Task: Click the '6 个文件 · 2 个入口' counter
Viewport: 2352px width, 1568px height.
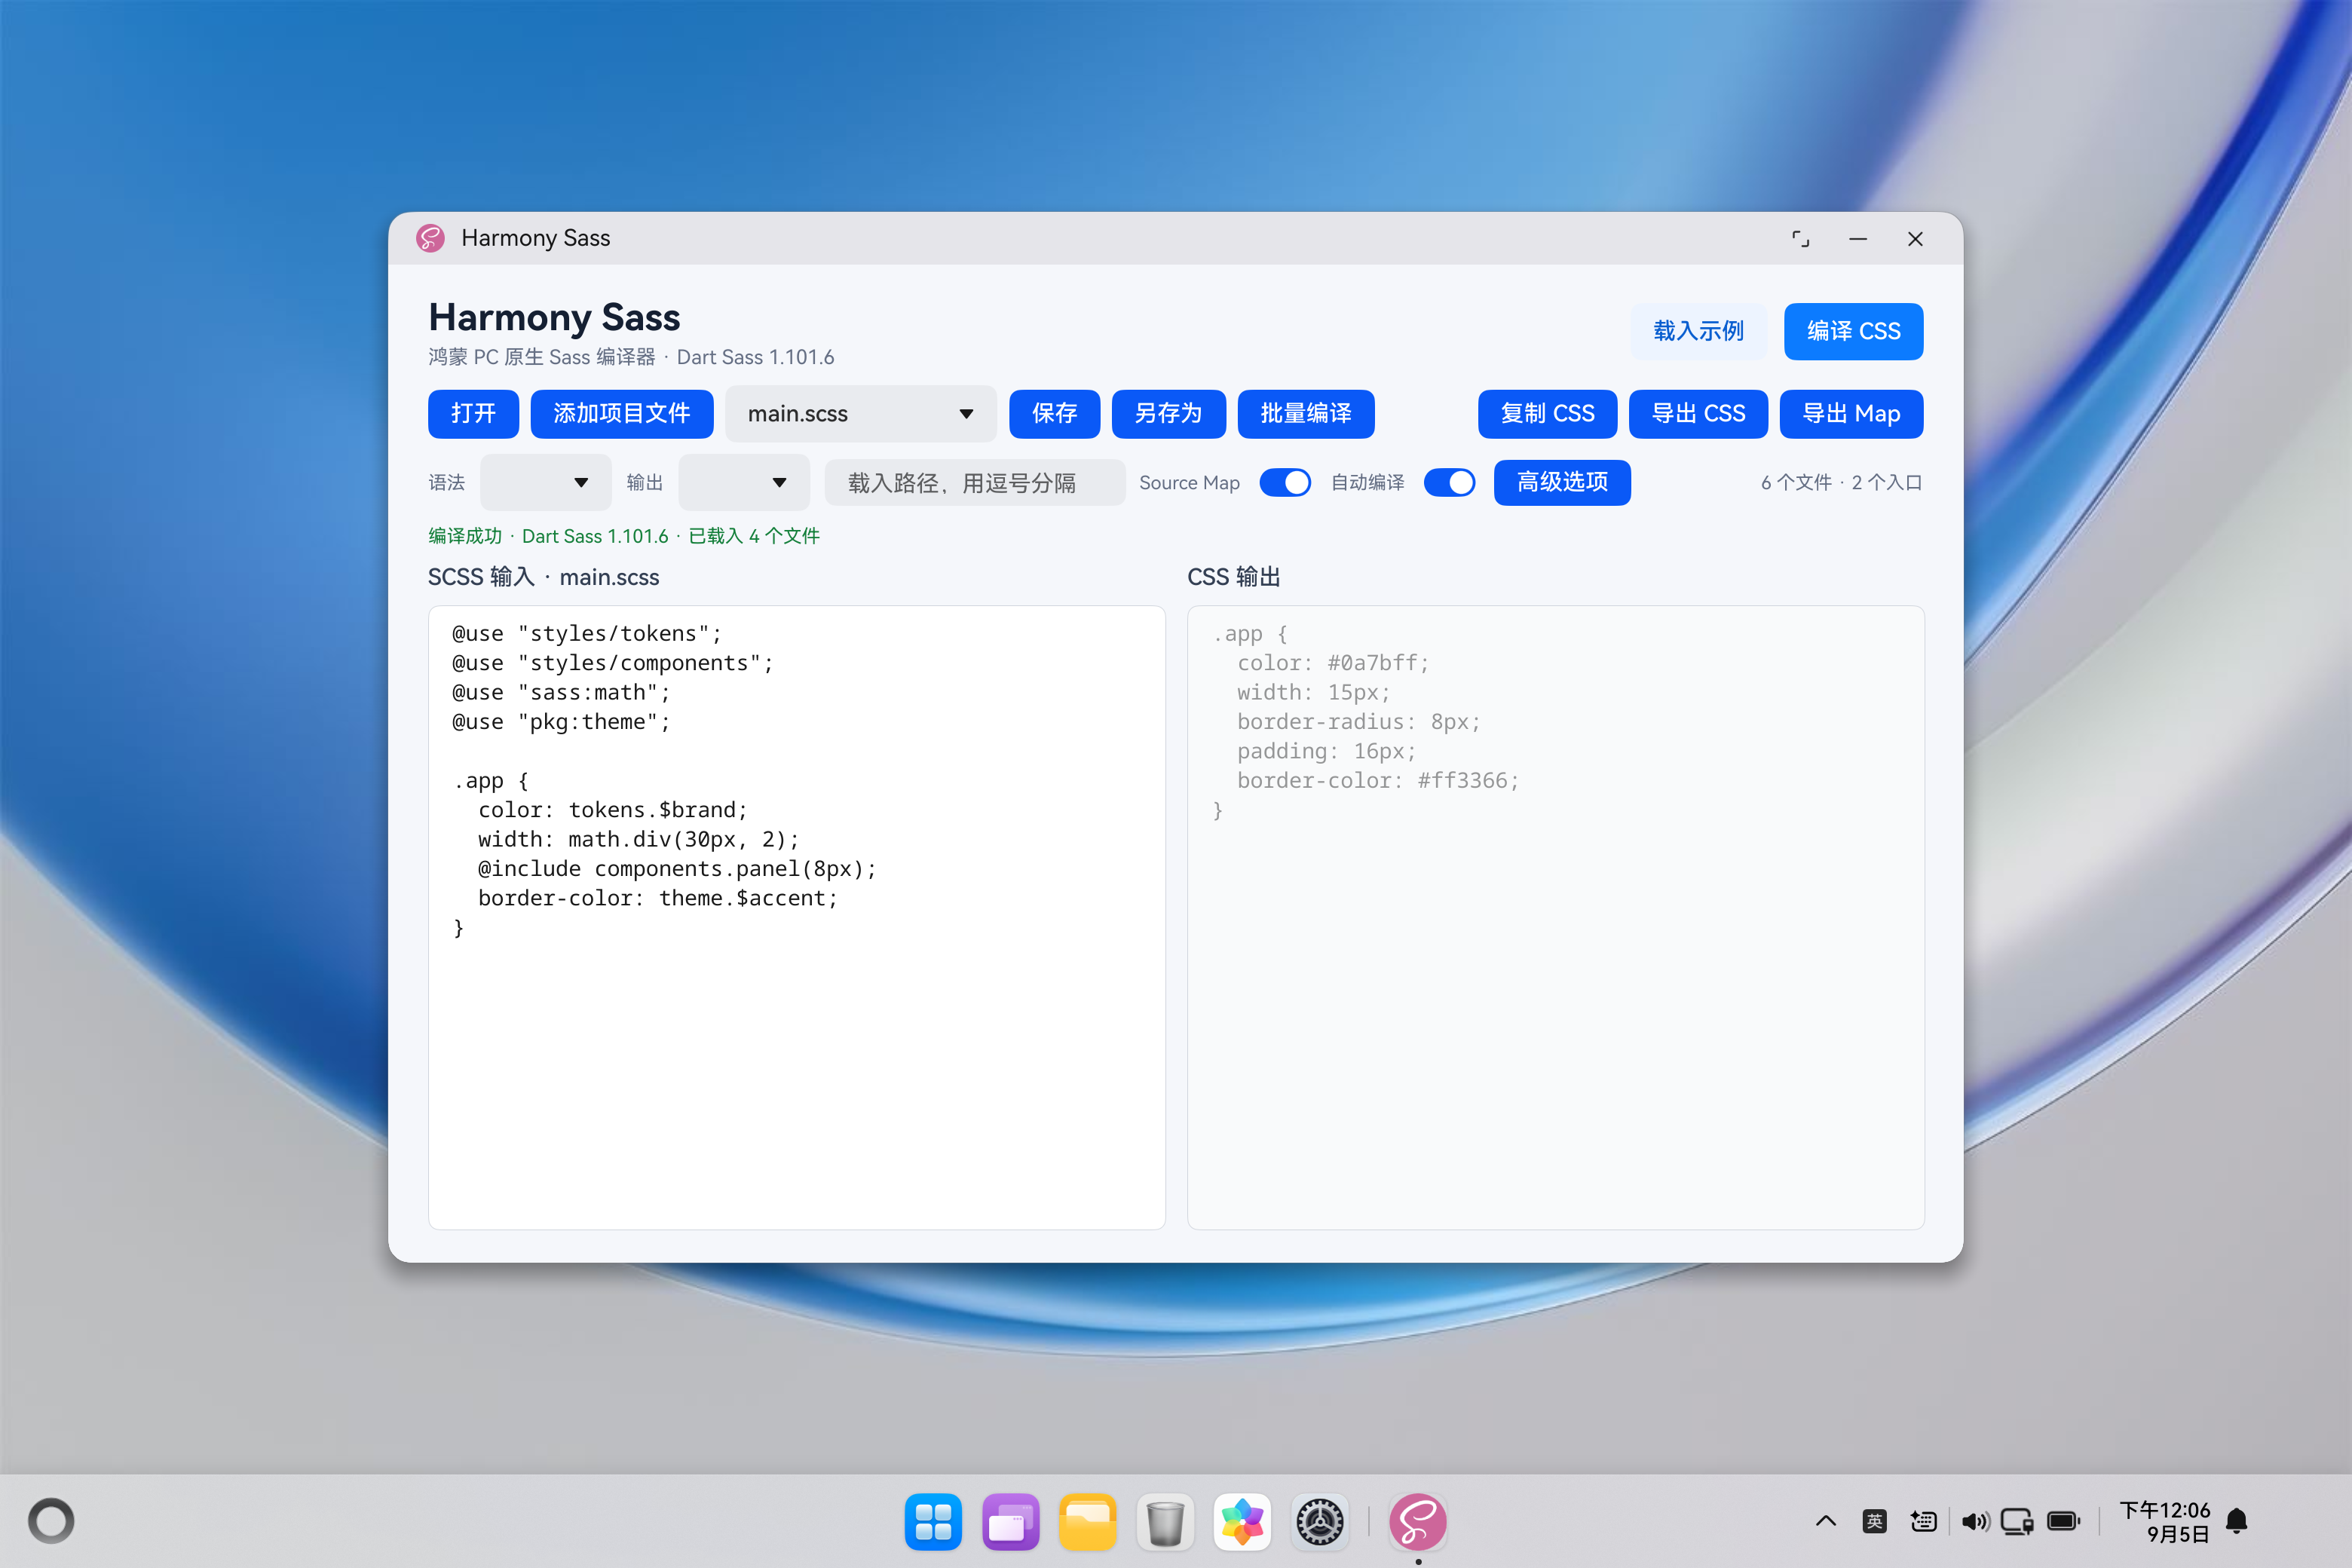Action: click(1841, 483)
